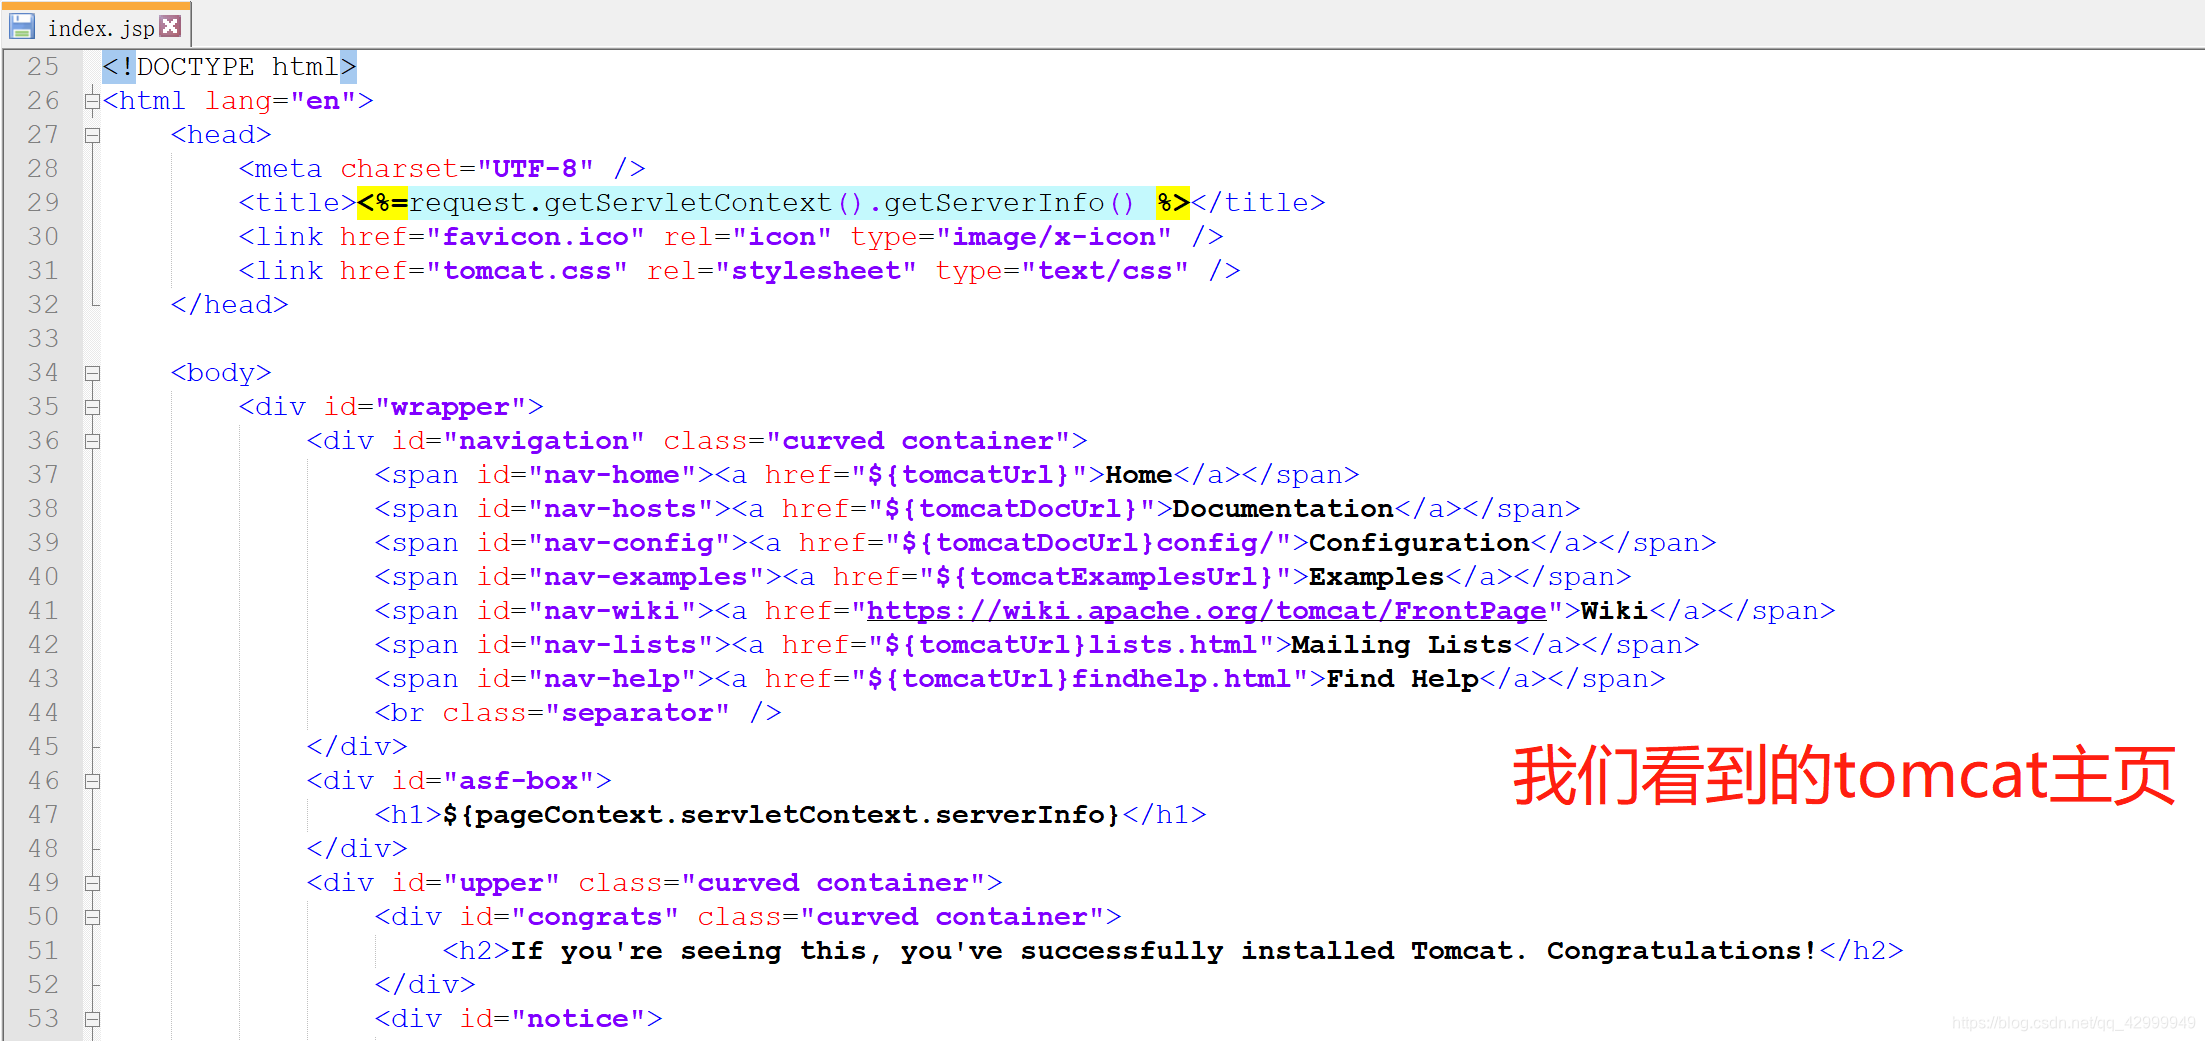Click the "text/css" type value
The height and width of the screenshot is (1041, 2205).
(1104, 271)
